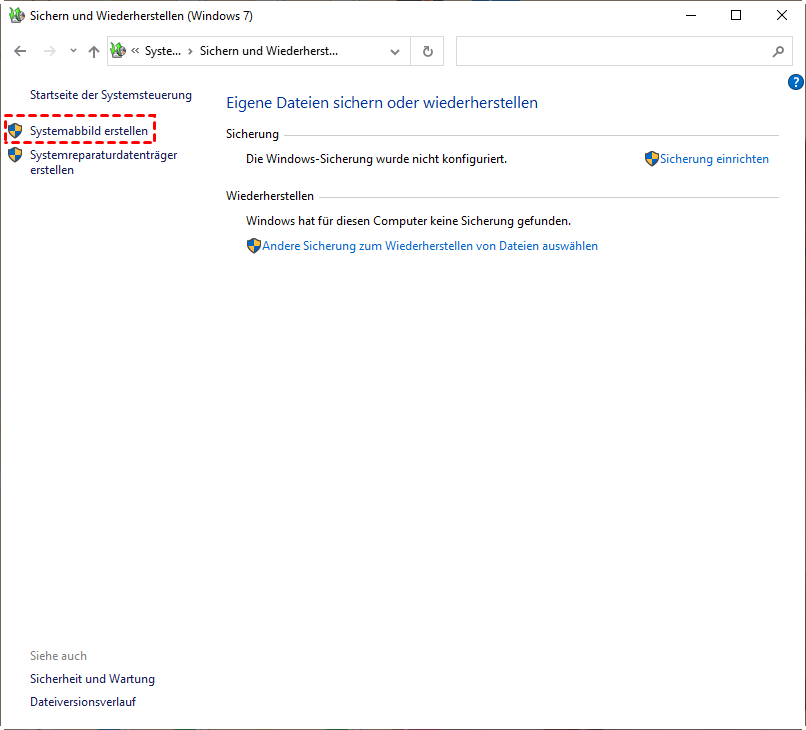Minimize the Sichern und Wiederherstellen window
Screen dimensions: 806x730
[x=691, y=15]
